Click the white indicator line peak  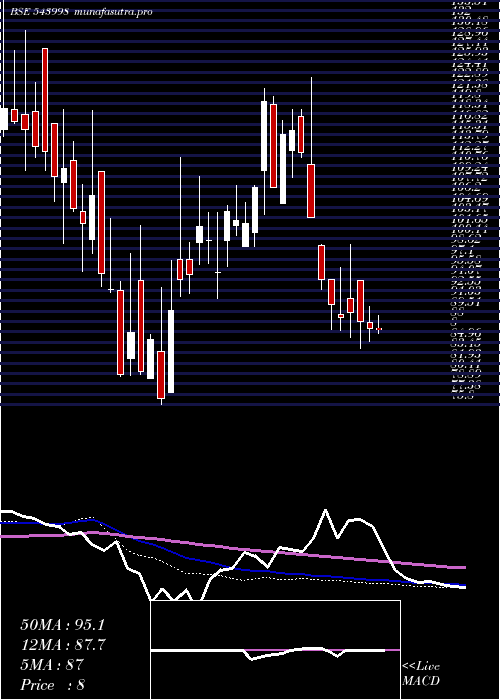click(x=325, y=510)
